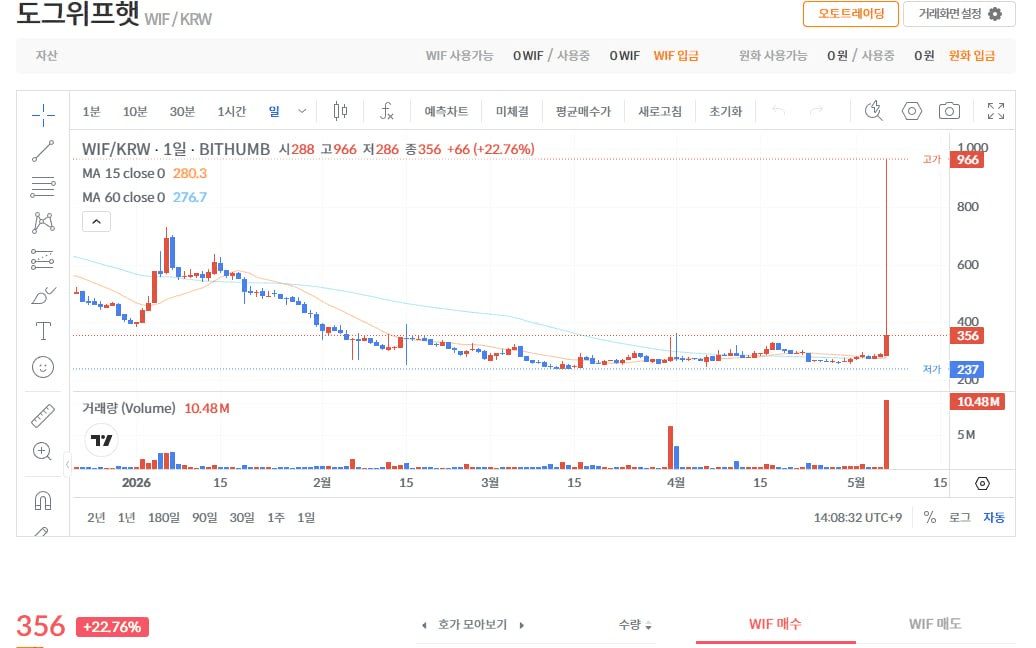Toggle percent scale mode

(930, 517)
